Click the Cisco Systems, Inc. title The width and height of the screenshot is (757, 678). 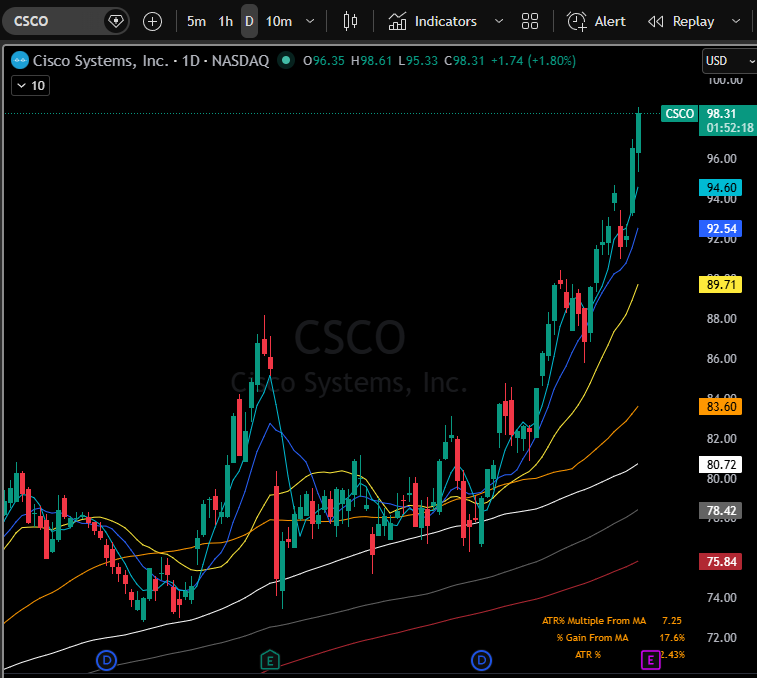101,61
